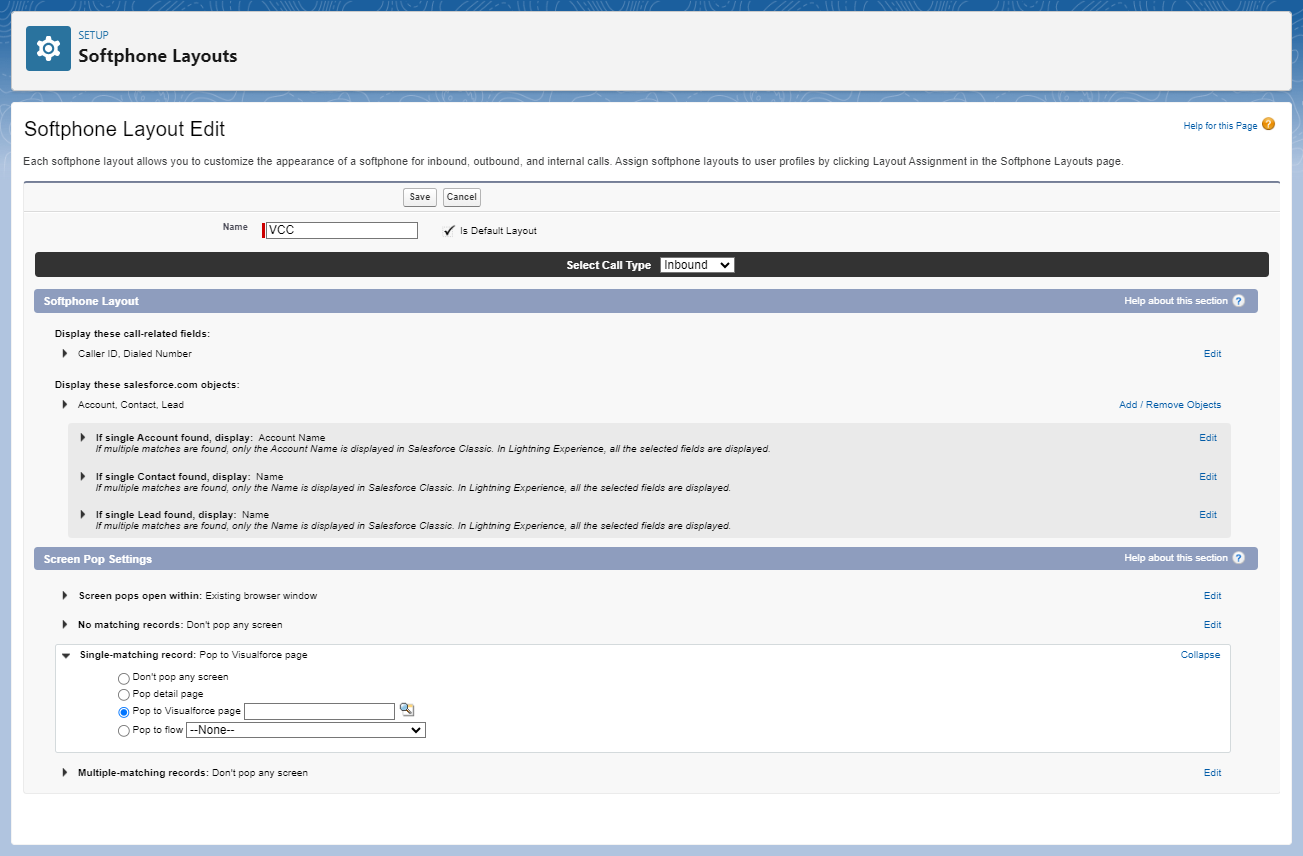The image size is (1303, 856).
Task: Open the Help for this Page link
Action: click(x=1220, y=126)
